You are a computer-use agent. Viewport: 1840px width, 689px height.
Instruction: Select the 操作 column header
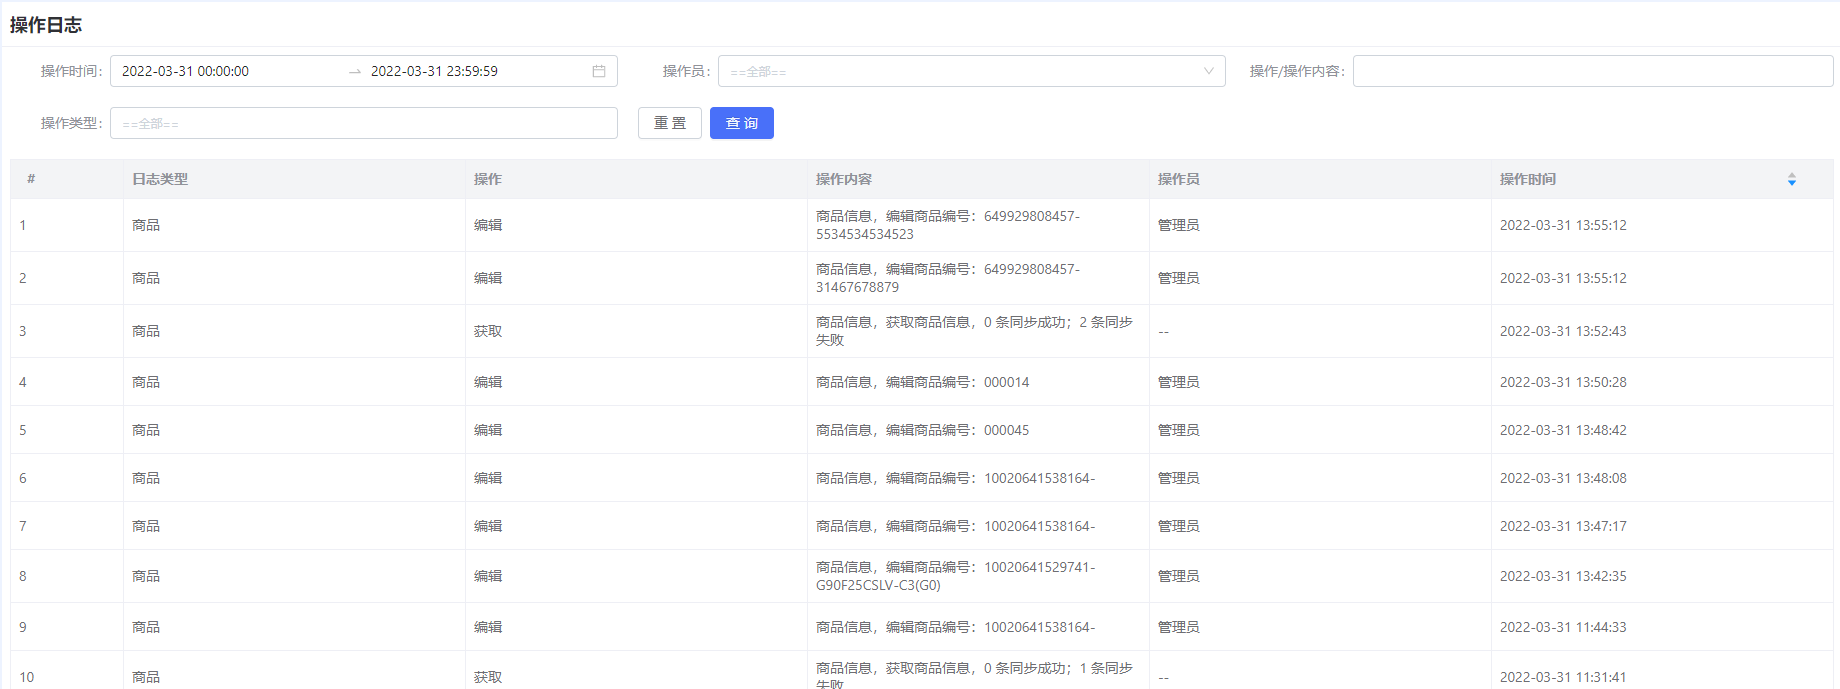(488, 179)
